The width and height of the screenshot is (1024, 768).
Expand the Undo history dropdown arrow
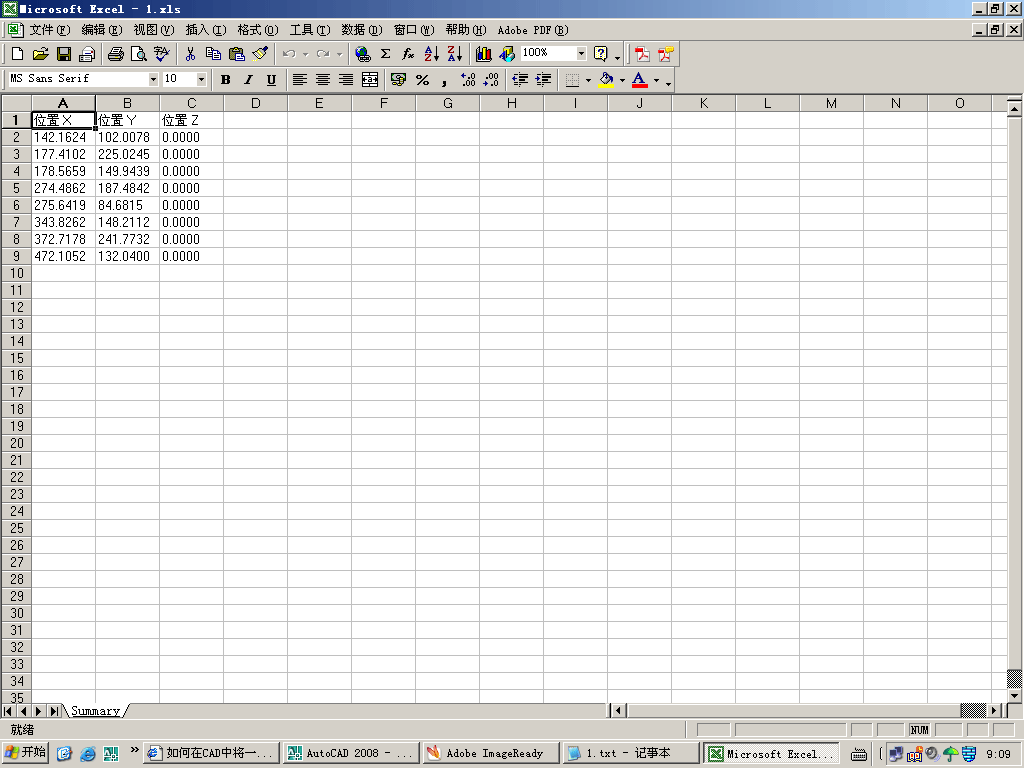[x=305, y=54]
